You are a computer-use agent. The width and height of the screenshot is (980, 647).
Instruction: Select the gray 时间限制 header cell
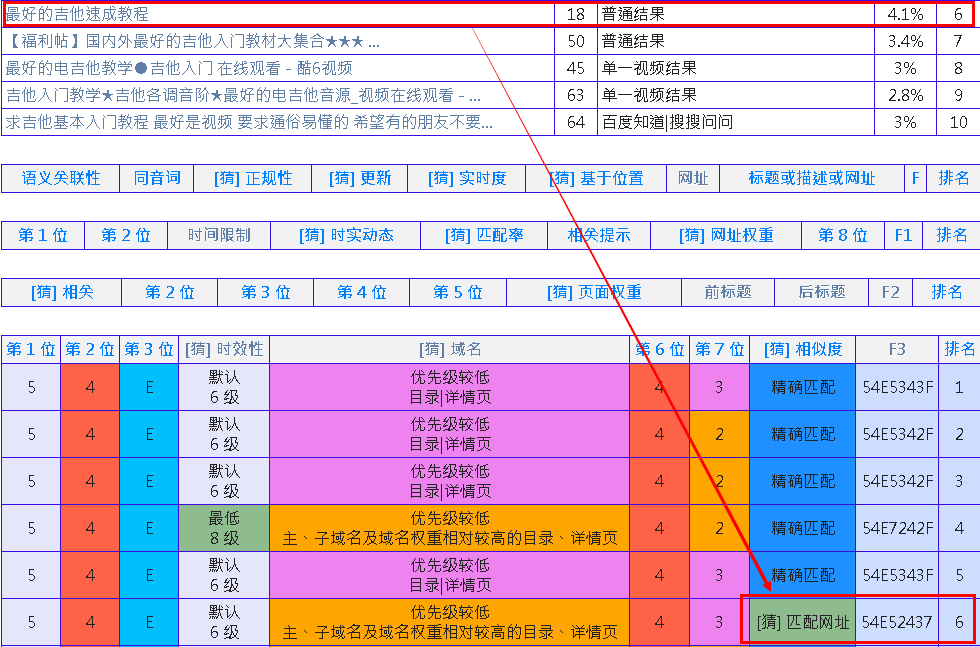pos(219,235)
